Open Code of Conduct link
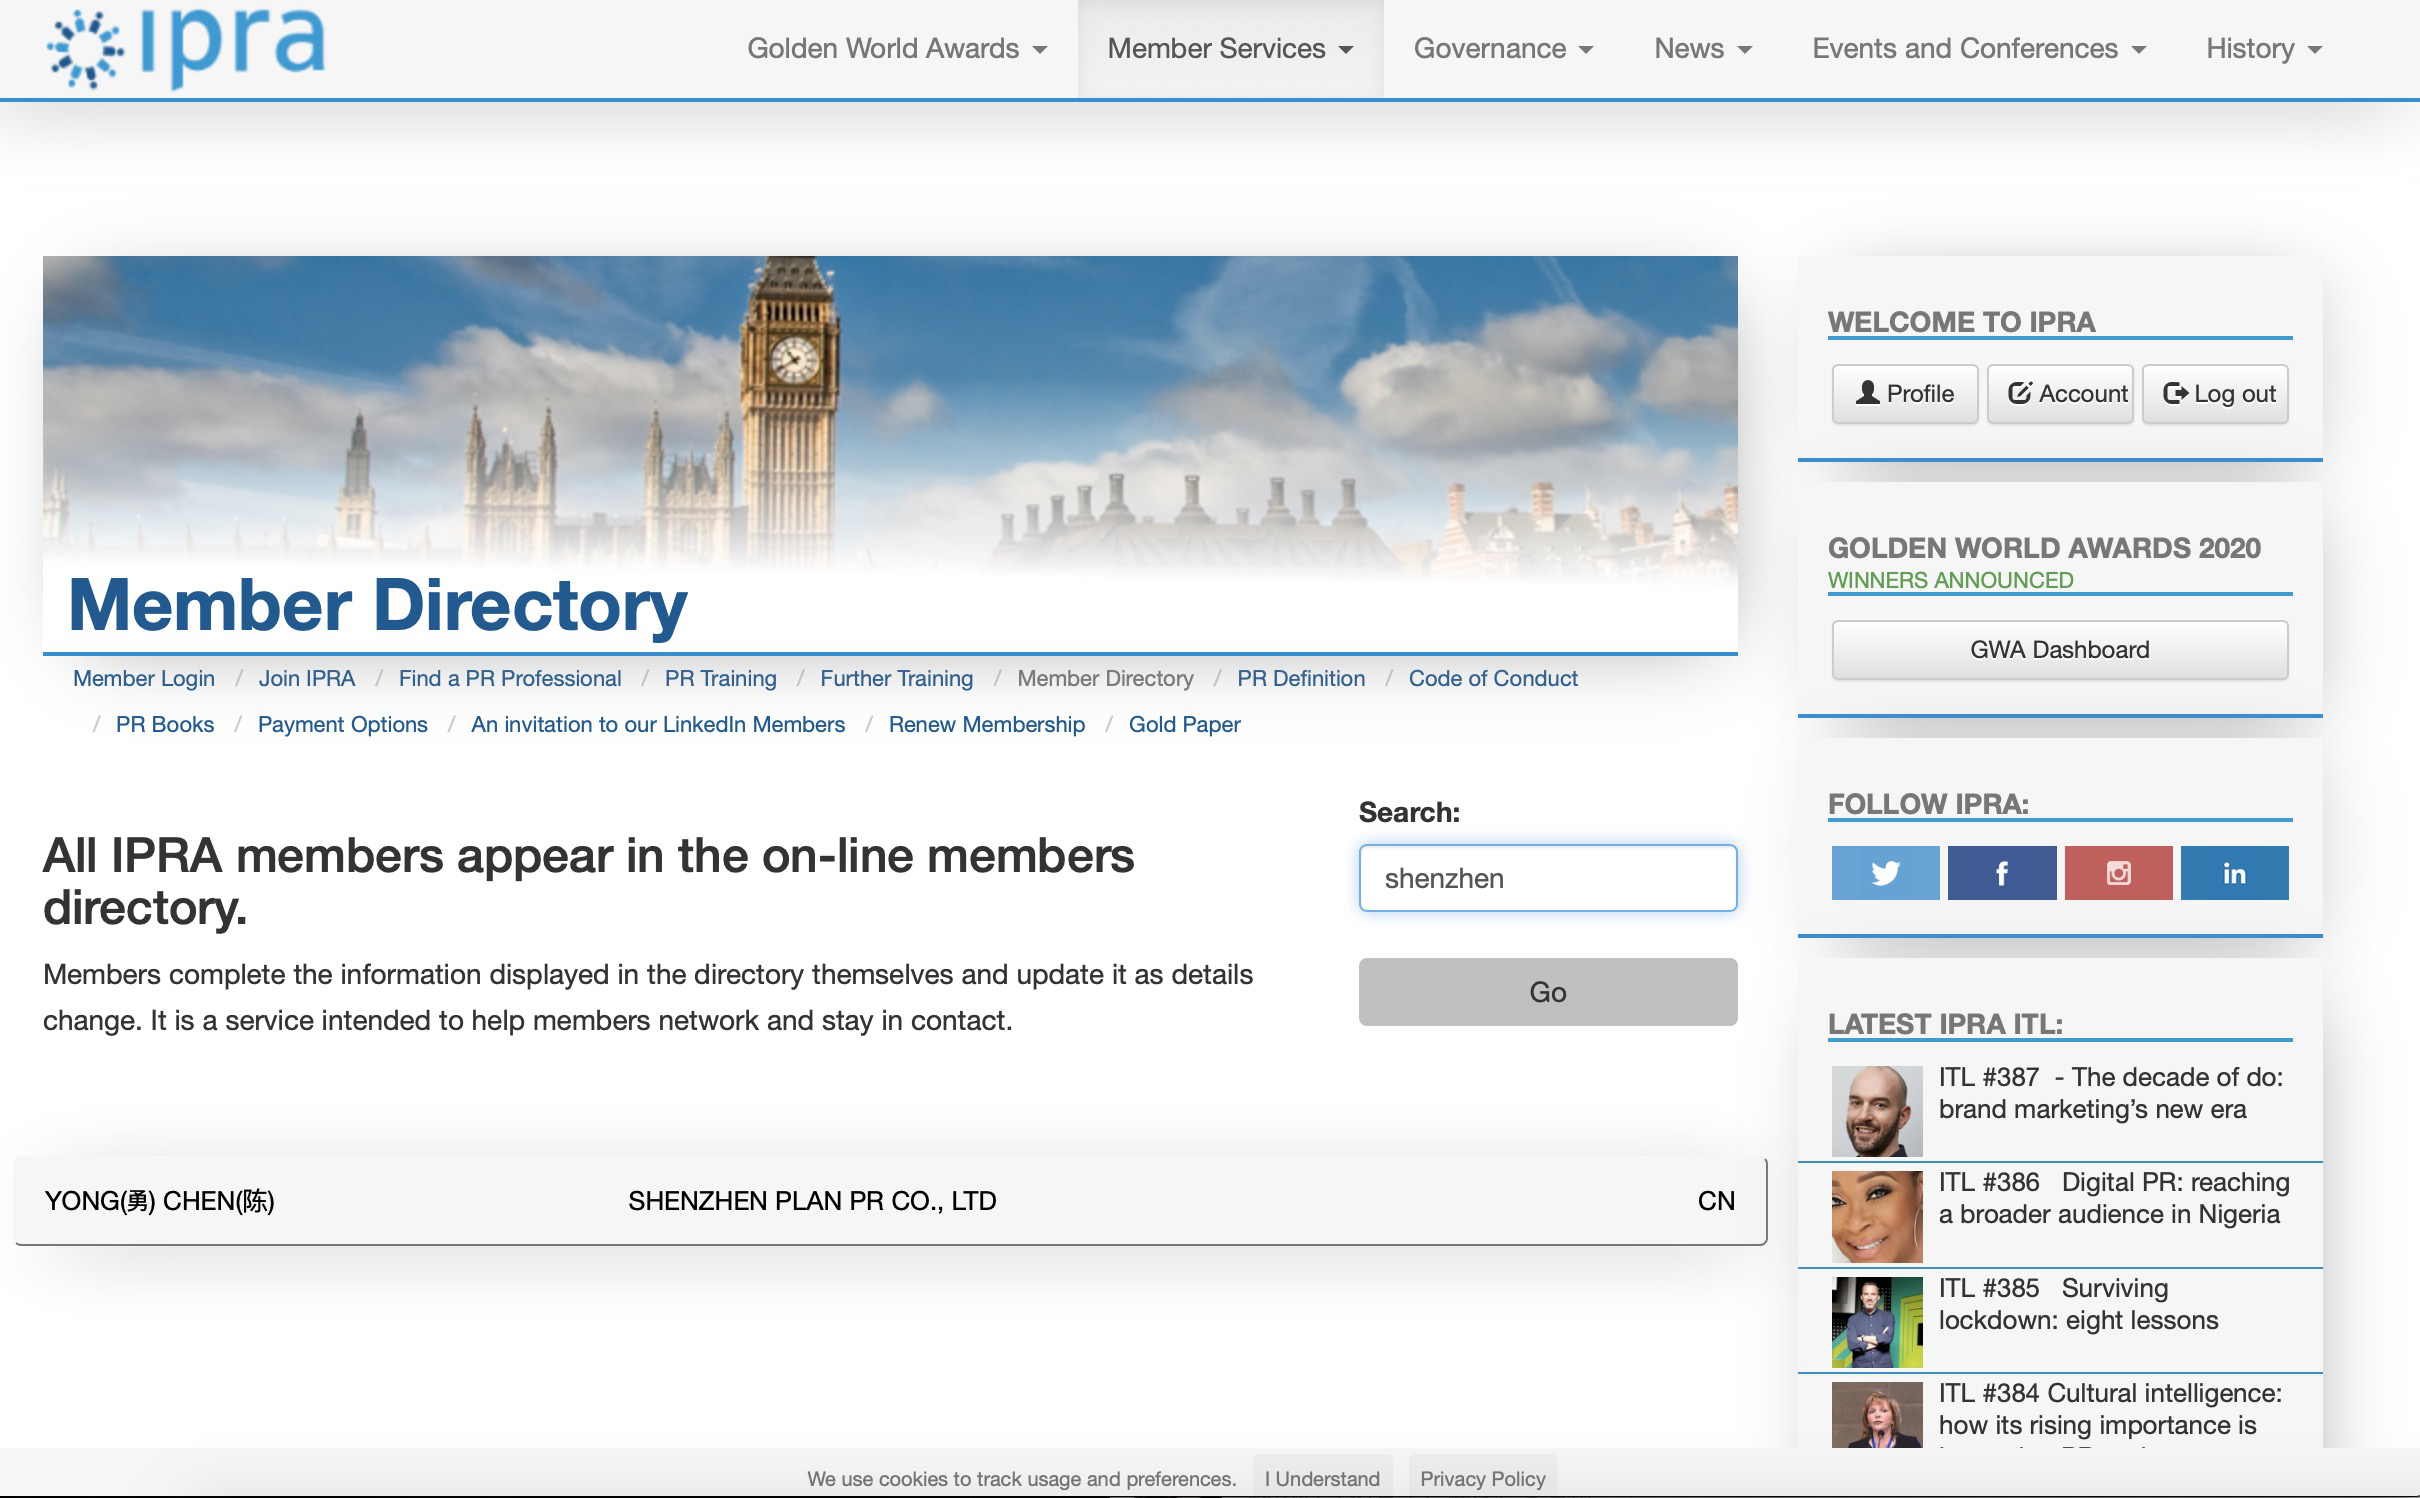 pyautogui.click(x=1493, y=678)
